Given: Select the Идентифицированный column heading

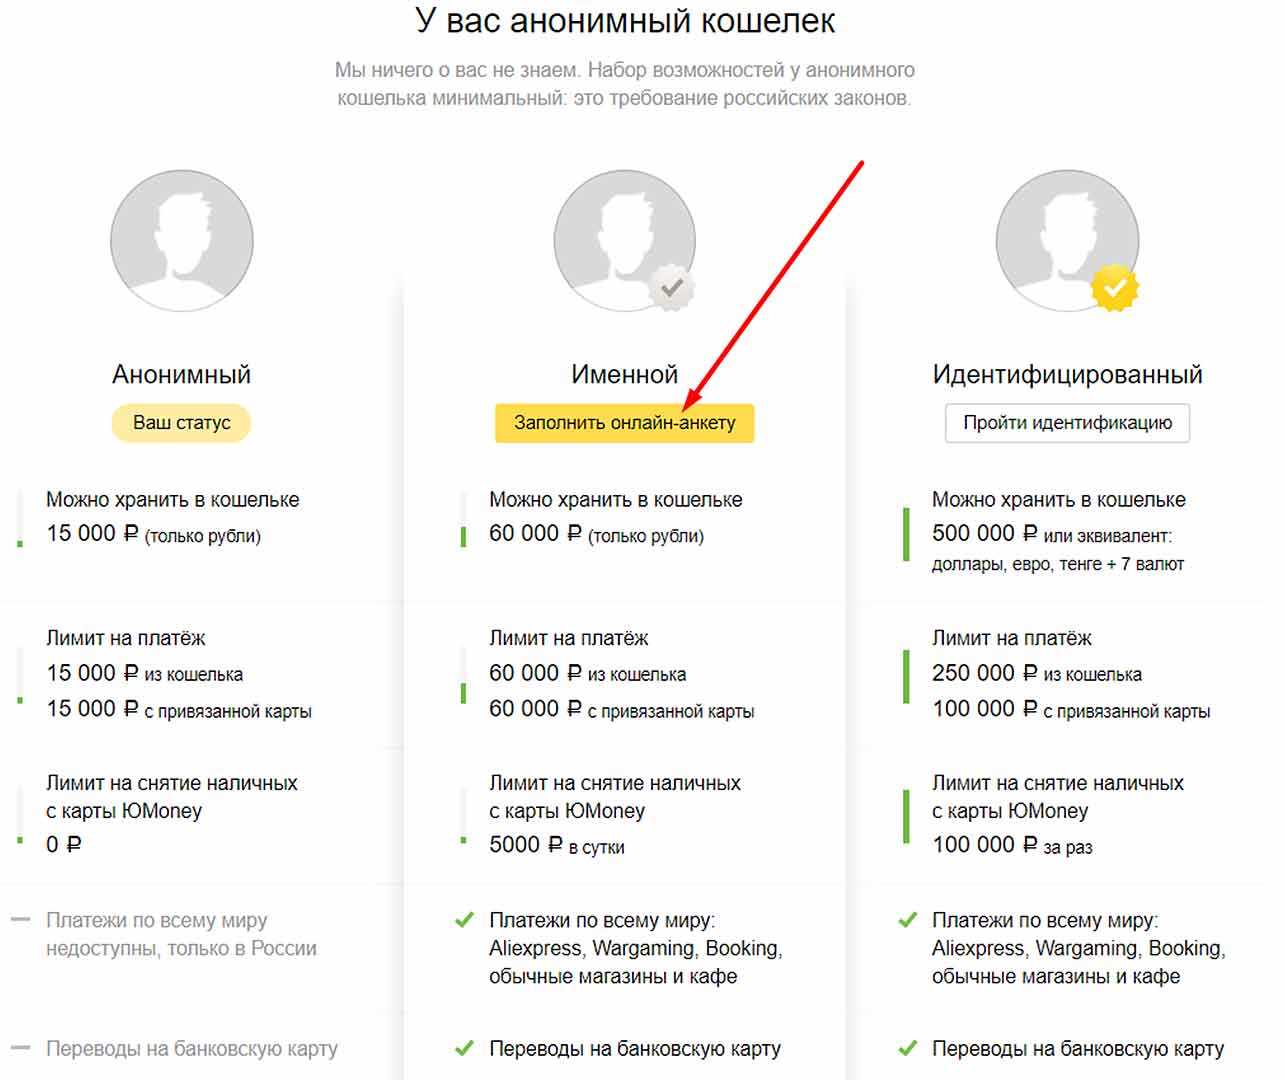Looking at the screenshot, I should 1067,375.
